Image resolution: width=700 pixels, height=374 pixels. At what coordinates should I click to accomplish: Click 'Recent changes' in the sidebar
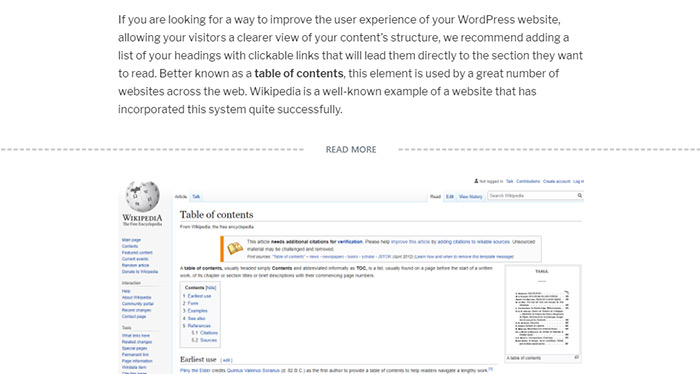tap(136, 310)
